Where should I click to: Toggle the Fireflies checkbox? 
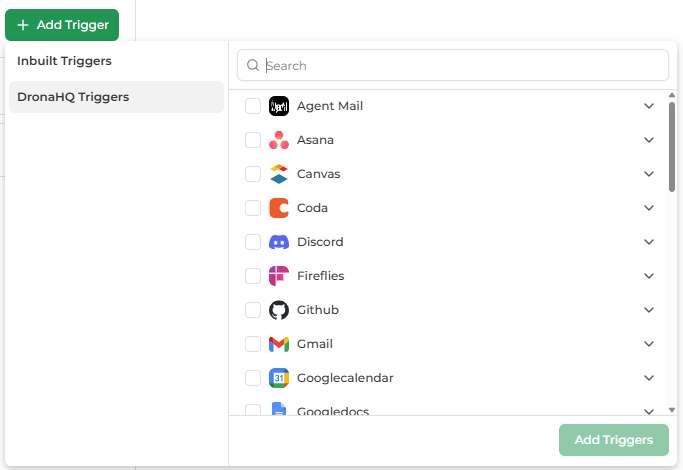(x=253, y=276)
